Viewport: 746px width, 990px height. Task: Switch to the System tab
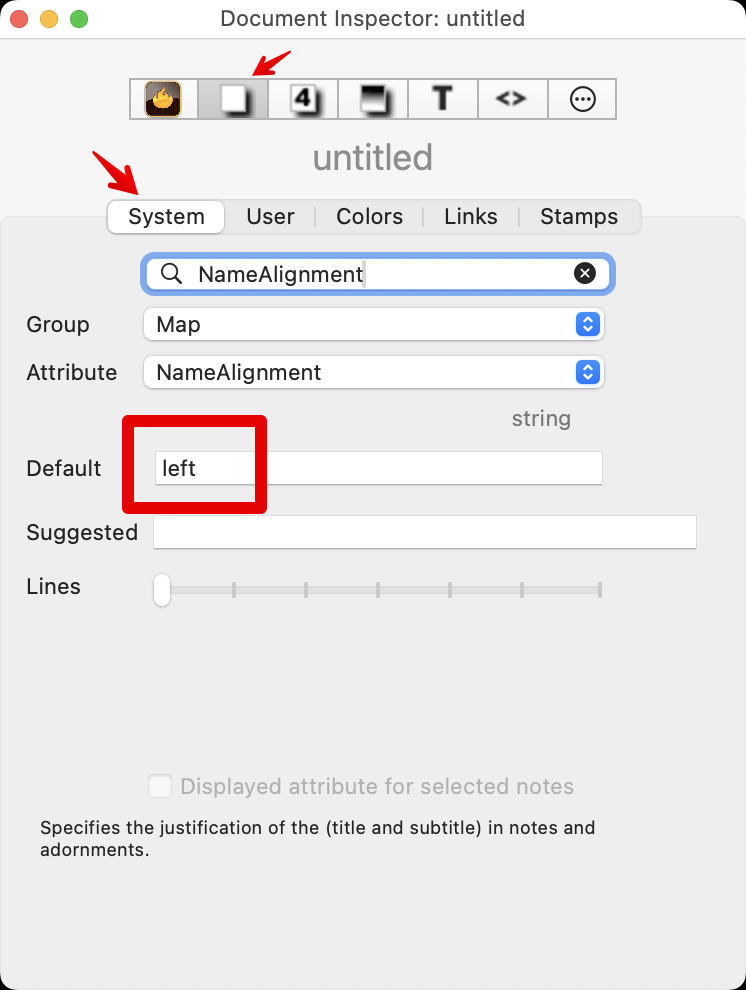[166, 216]
